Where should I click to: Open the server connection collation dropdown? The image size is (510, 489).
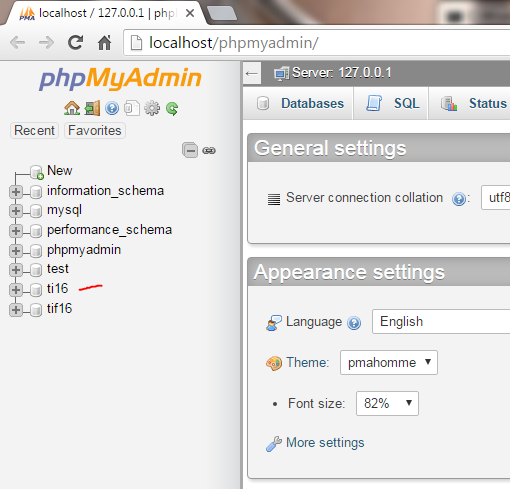(496, 198)
